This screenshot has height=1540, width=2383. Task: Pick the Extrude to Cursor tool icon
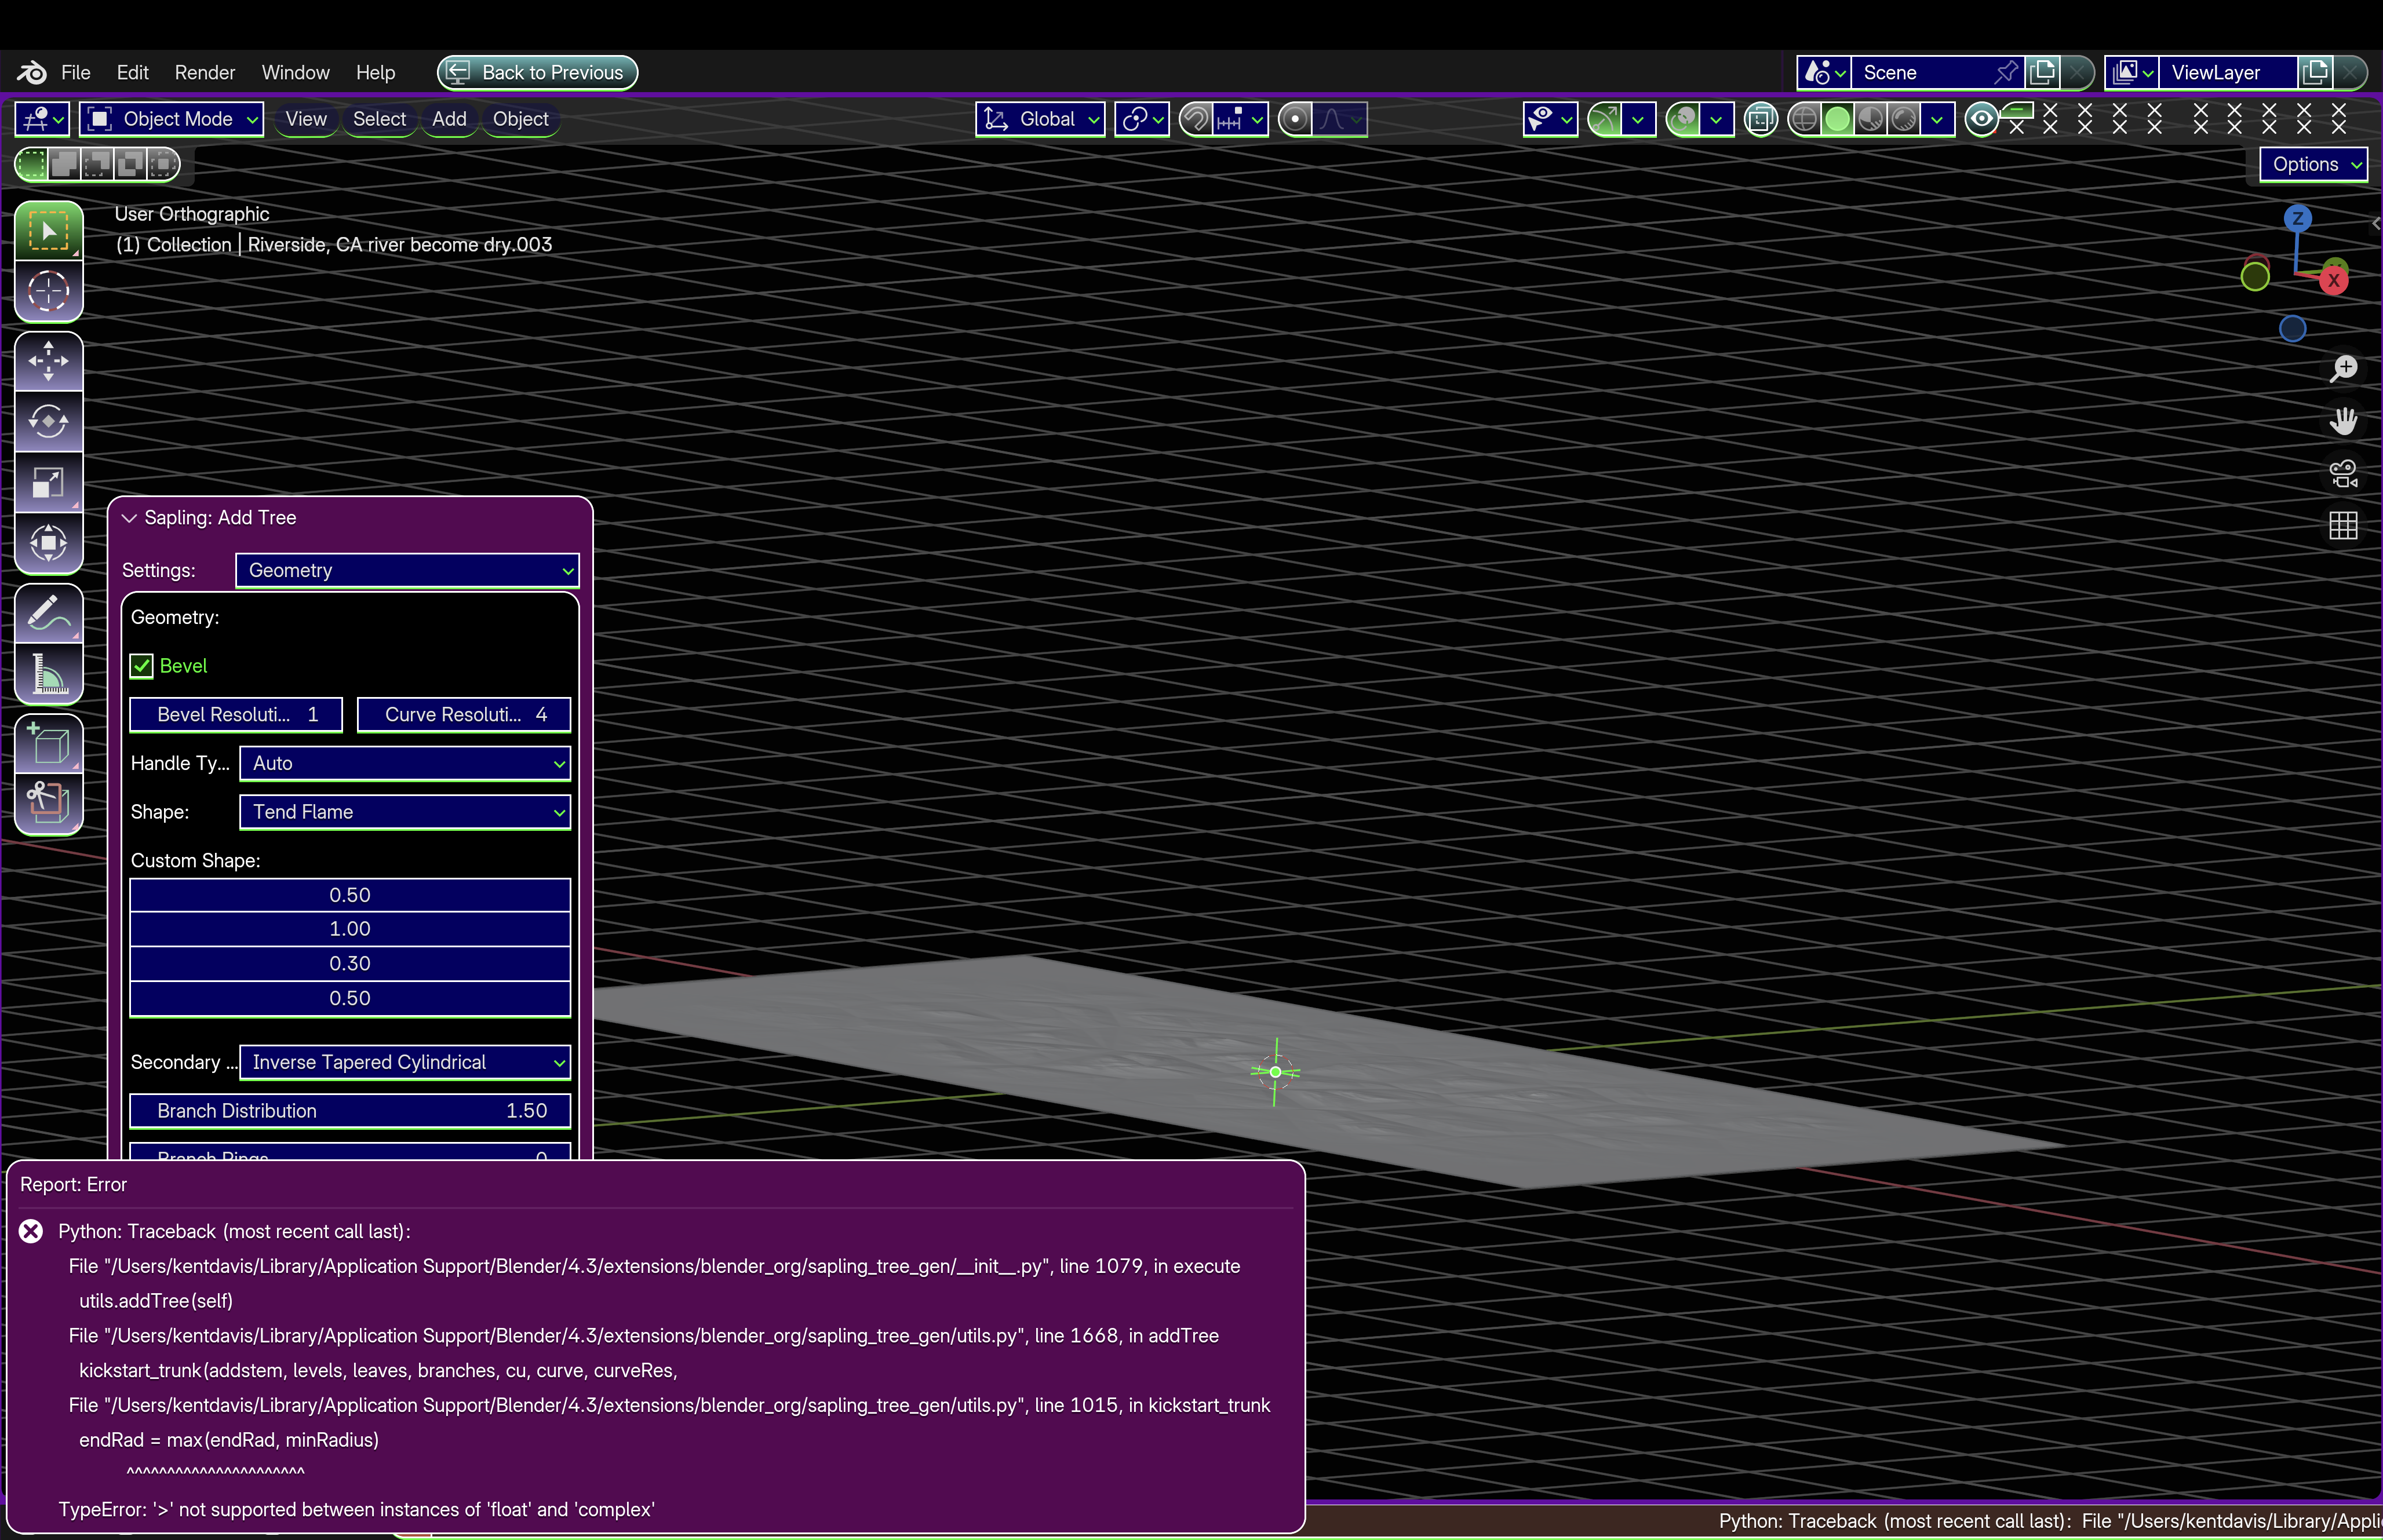click(48, 804)
